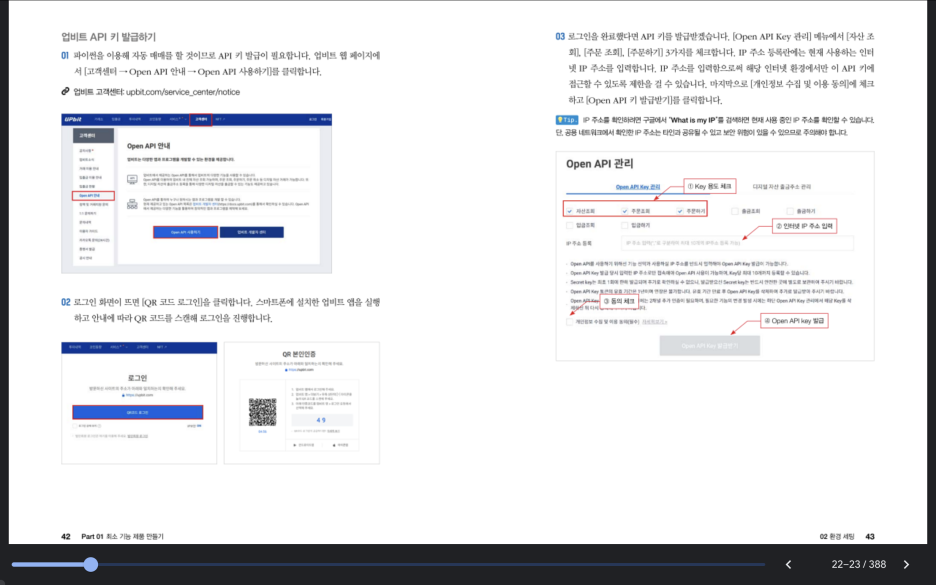Click the blue Open API 사용하기 button
This screenshot has width=936, height=585.
pos(186,232)
